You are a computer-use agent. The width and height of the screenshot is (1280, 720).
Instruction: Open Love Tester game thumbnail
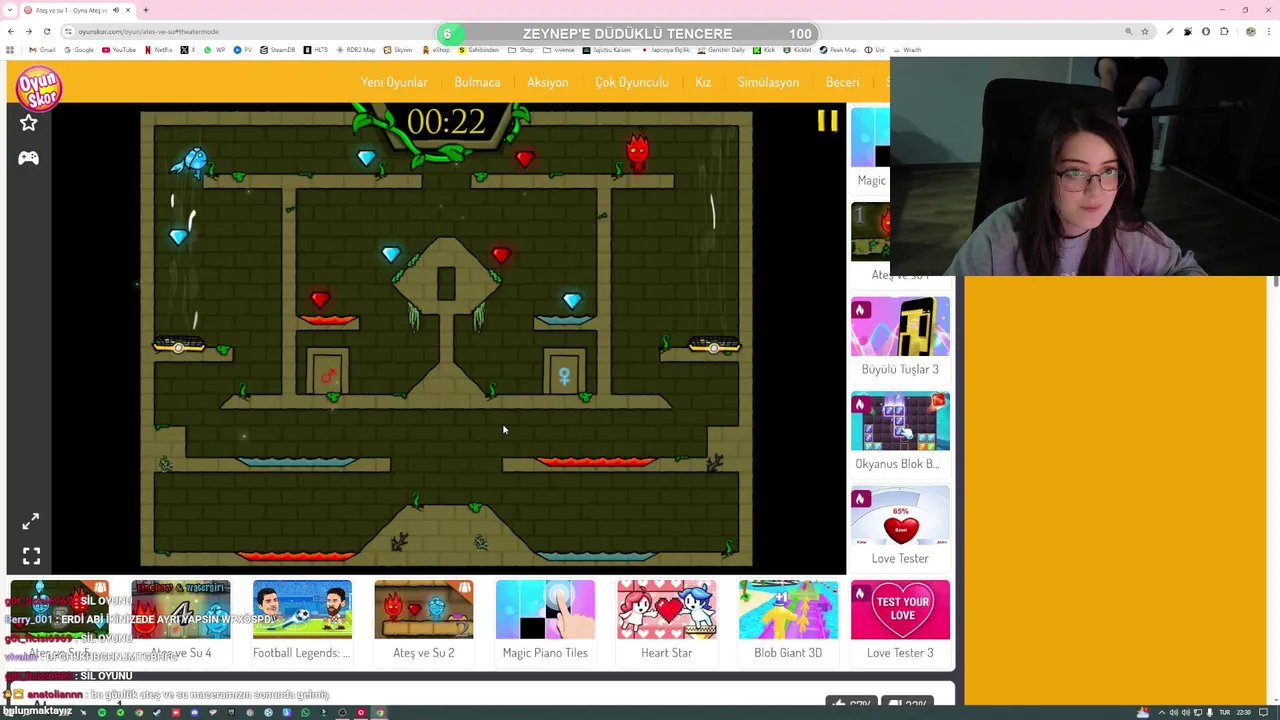click(900, 515)
